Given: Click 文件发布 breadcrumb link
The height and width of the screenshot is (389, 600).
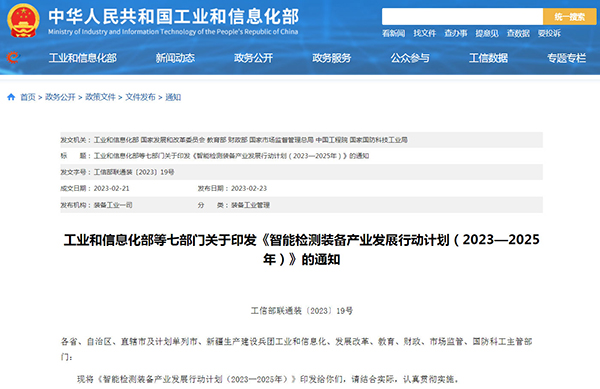Looking at the screenshot, I should pyautogui.click(x=140, y=97).
